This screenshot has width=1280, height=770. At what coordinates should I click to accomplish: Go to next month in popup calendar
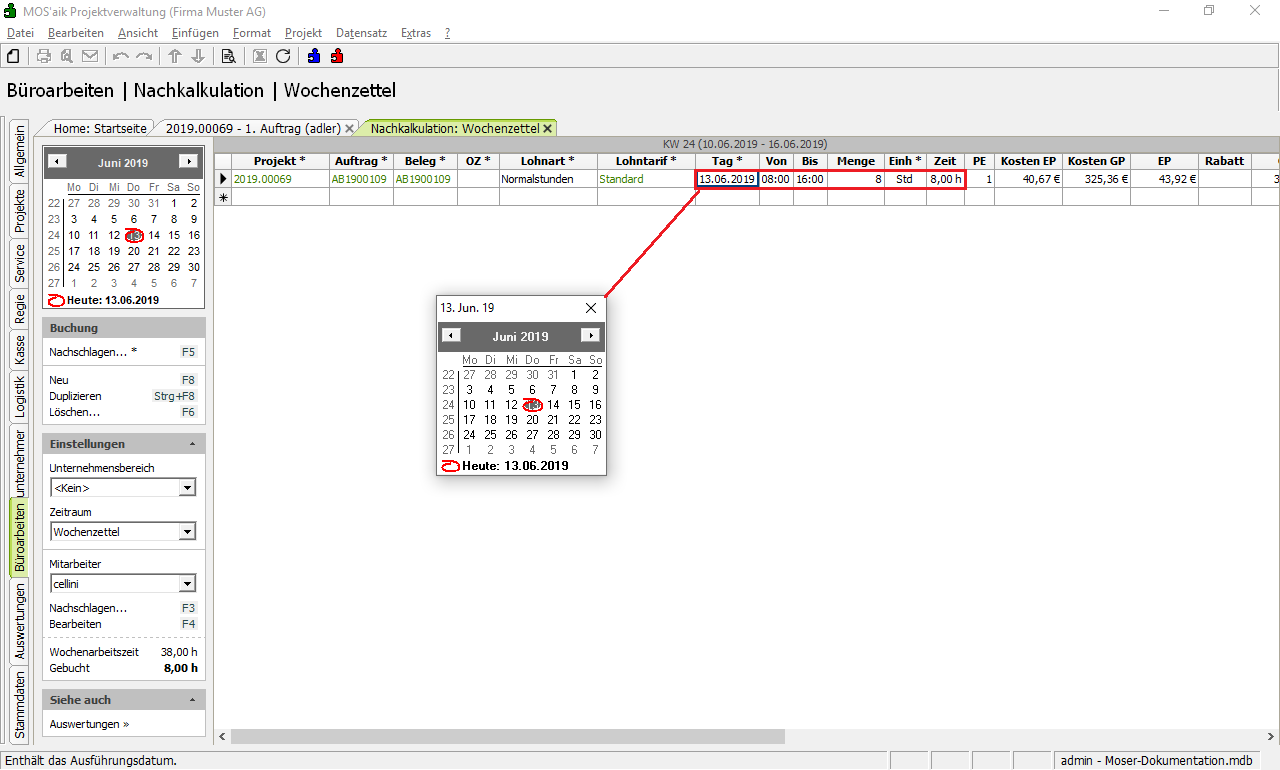point(591,336)
